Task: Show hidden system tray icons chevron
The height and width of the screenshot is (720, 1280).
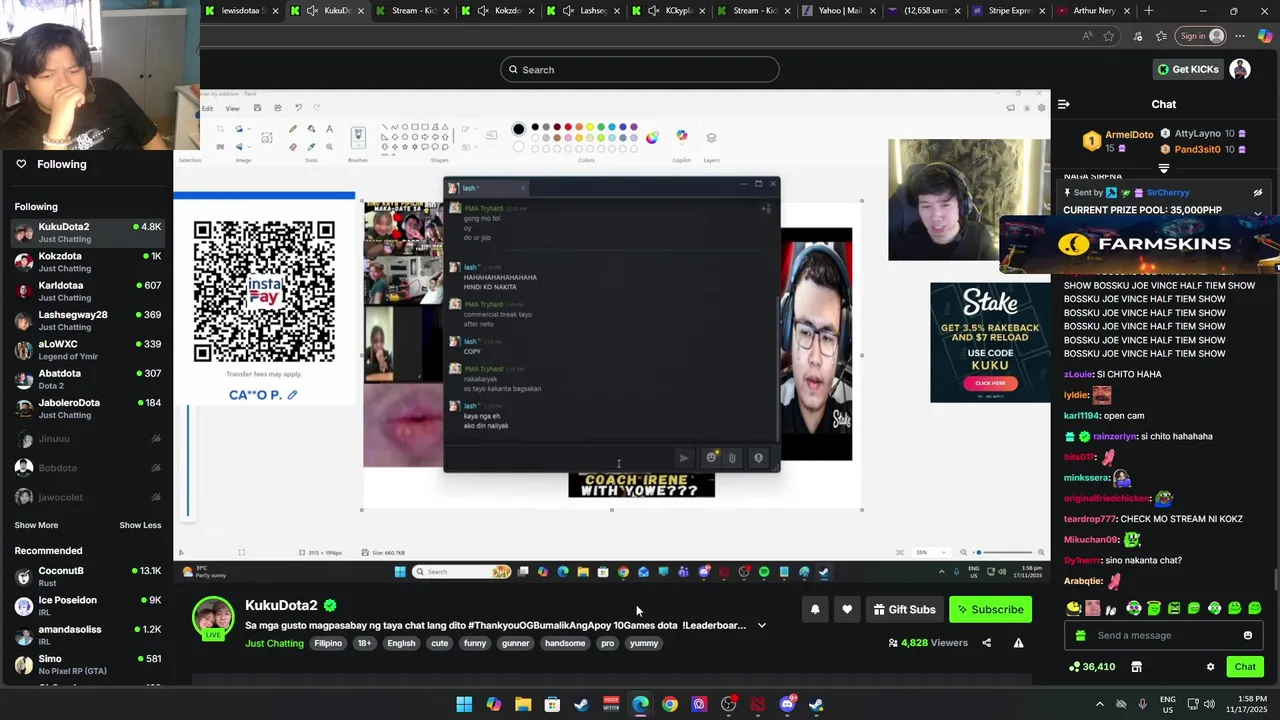Action: tap(1100, 704)
